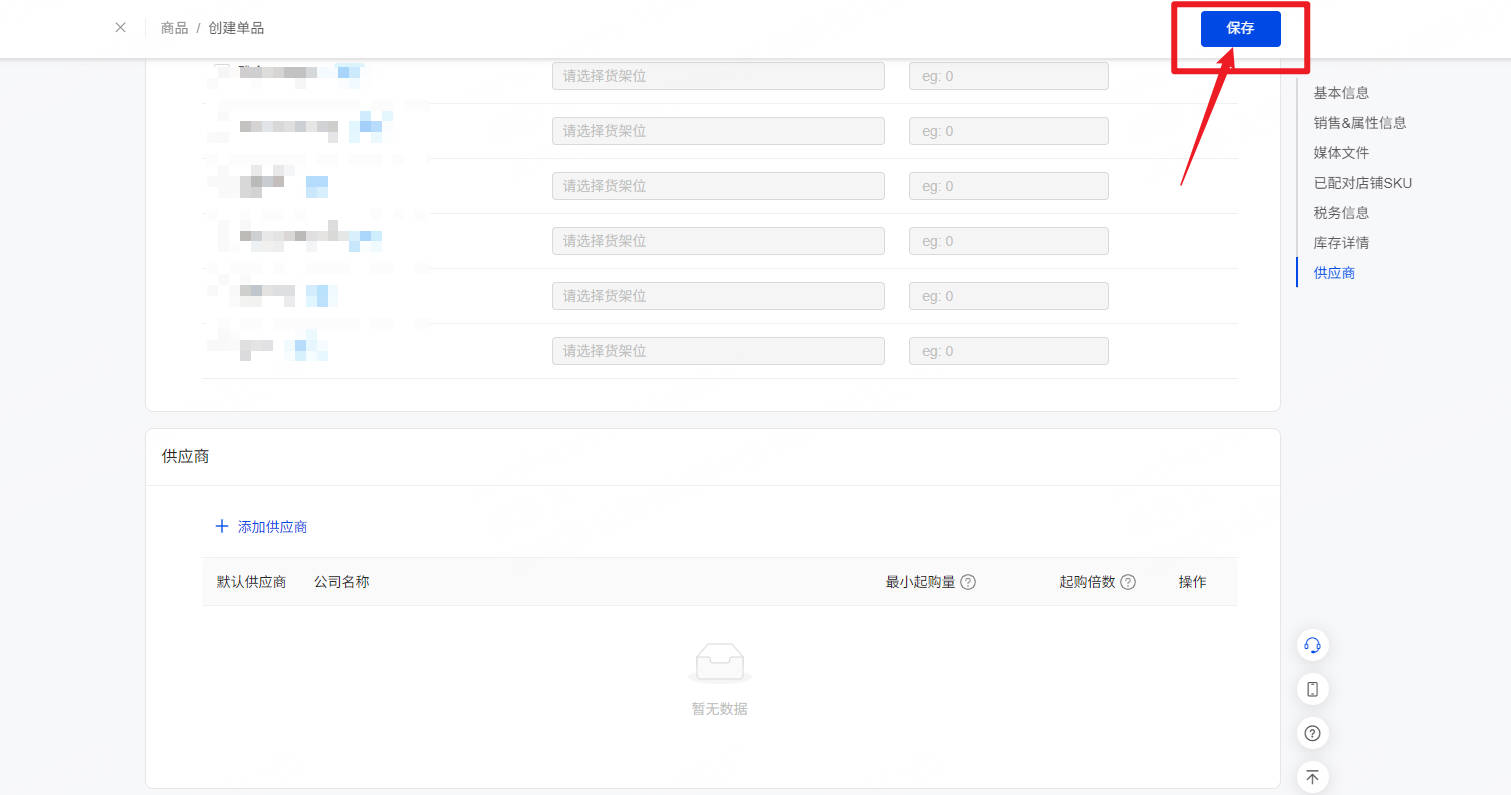The width and height of the screenshot is (1511, 795).
Task: Go to 库存详情 section anchor
Action: (x=1341, y=243)
